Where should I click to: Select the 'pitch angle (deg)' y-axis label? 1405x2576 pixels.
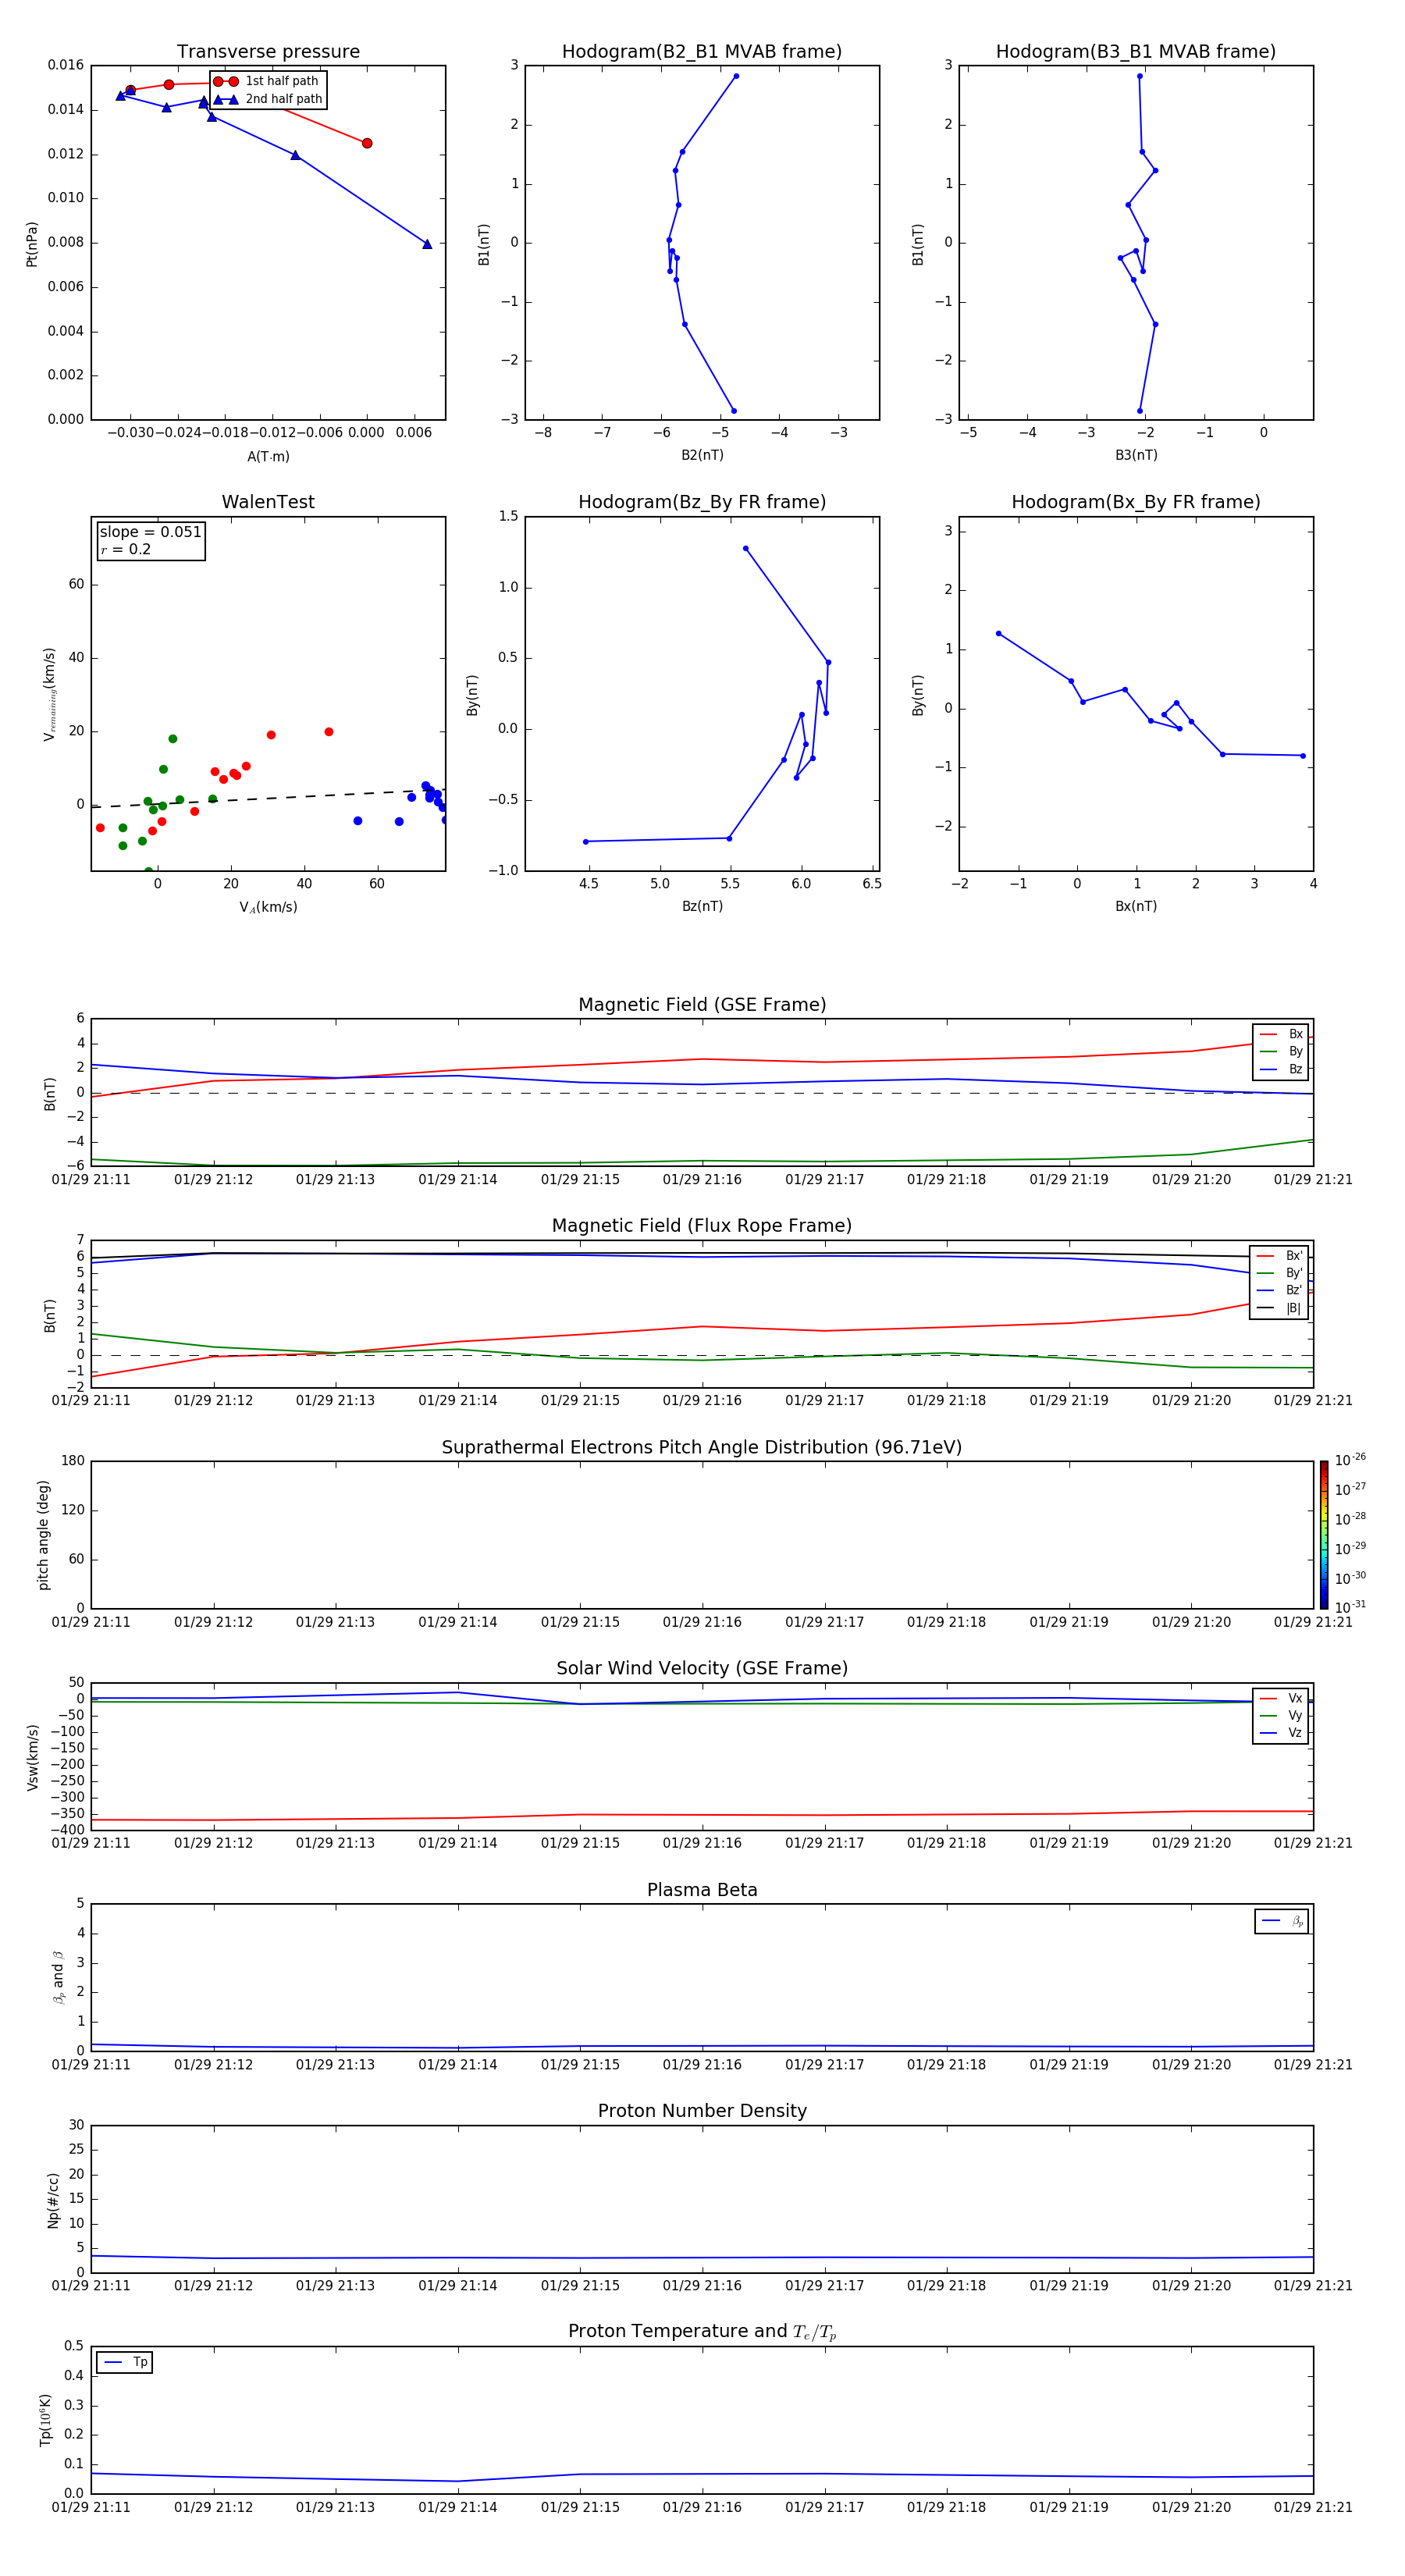coord(43,1535)
